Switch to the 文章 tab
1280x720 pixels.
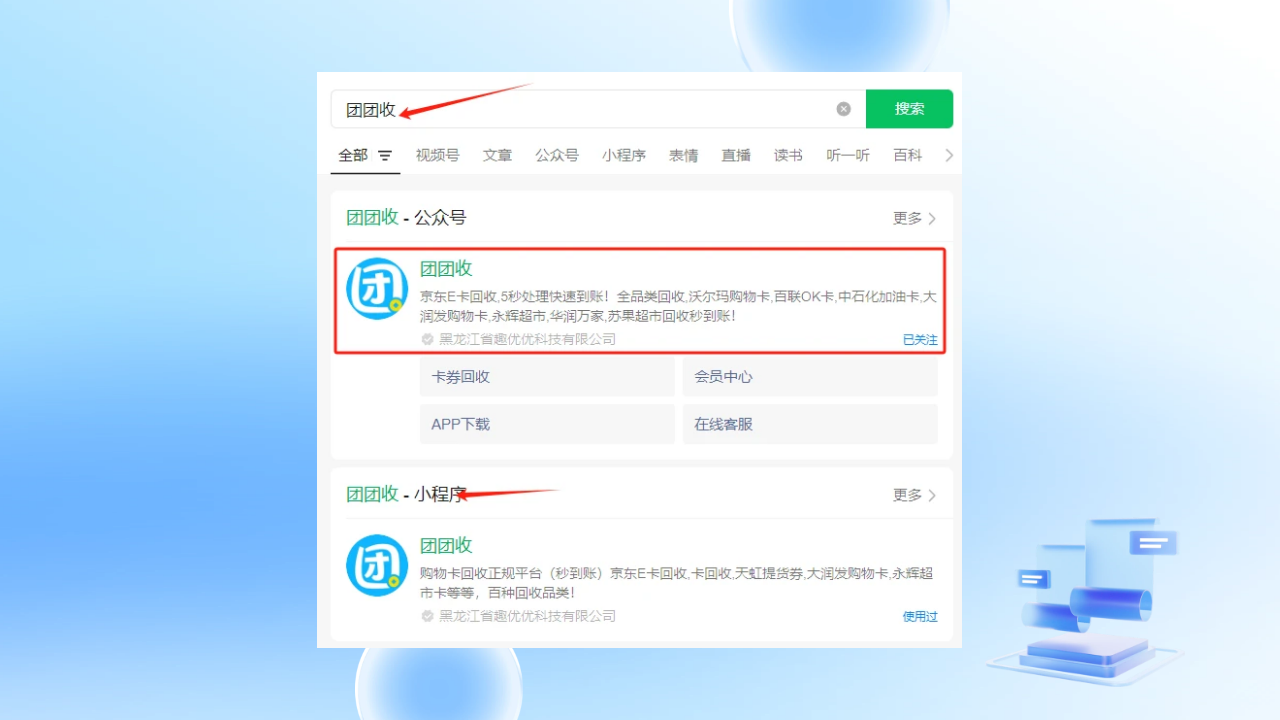497,156
